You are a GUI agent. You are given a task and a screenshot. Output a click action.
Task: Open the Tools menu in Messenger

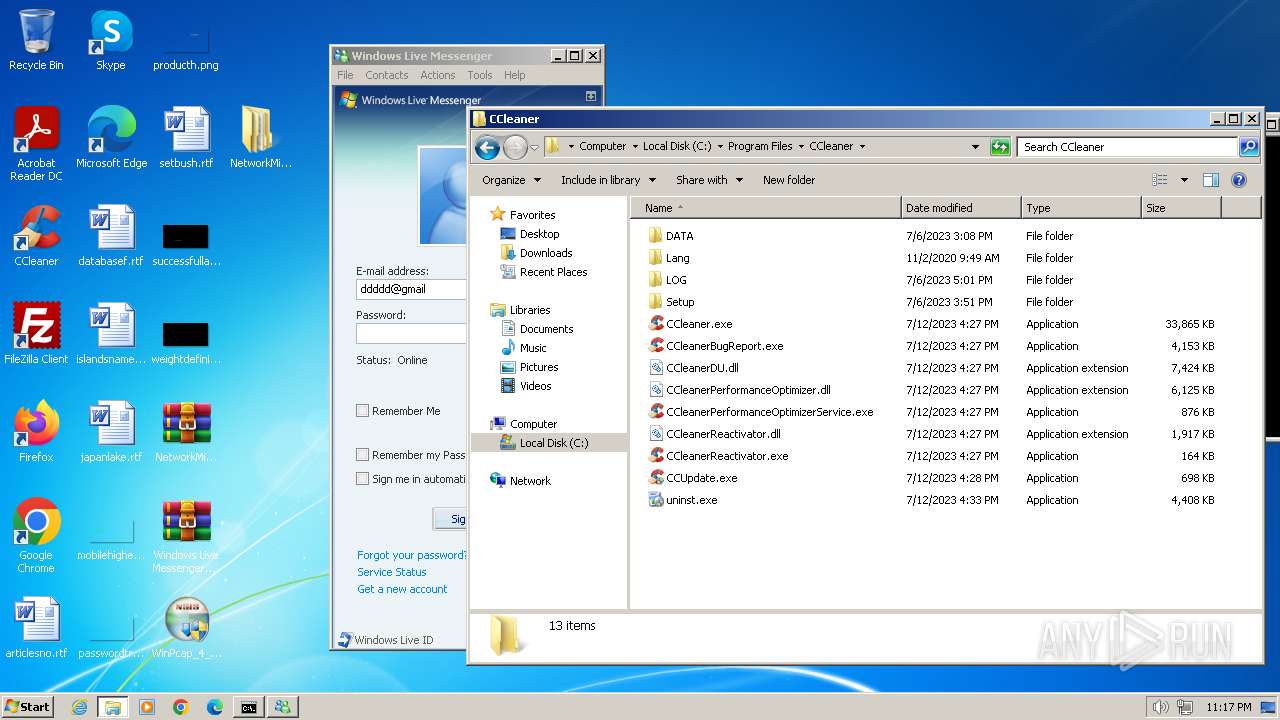(x=479, y=75)
